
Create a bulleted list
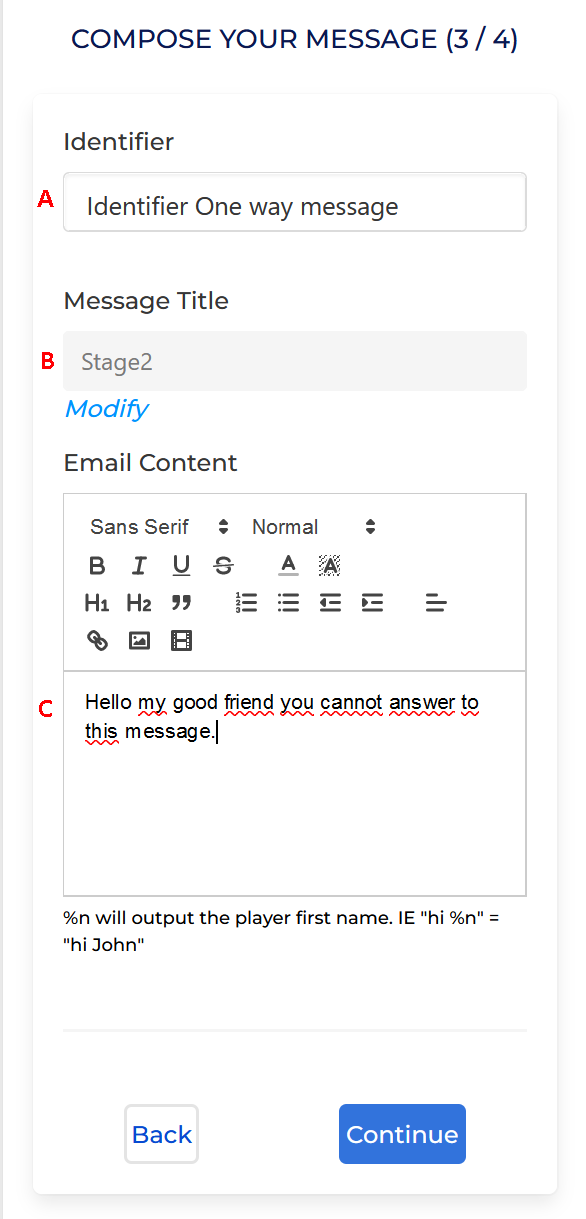(288, 603)
